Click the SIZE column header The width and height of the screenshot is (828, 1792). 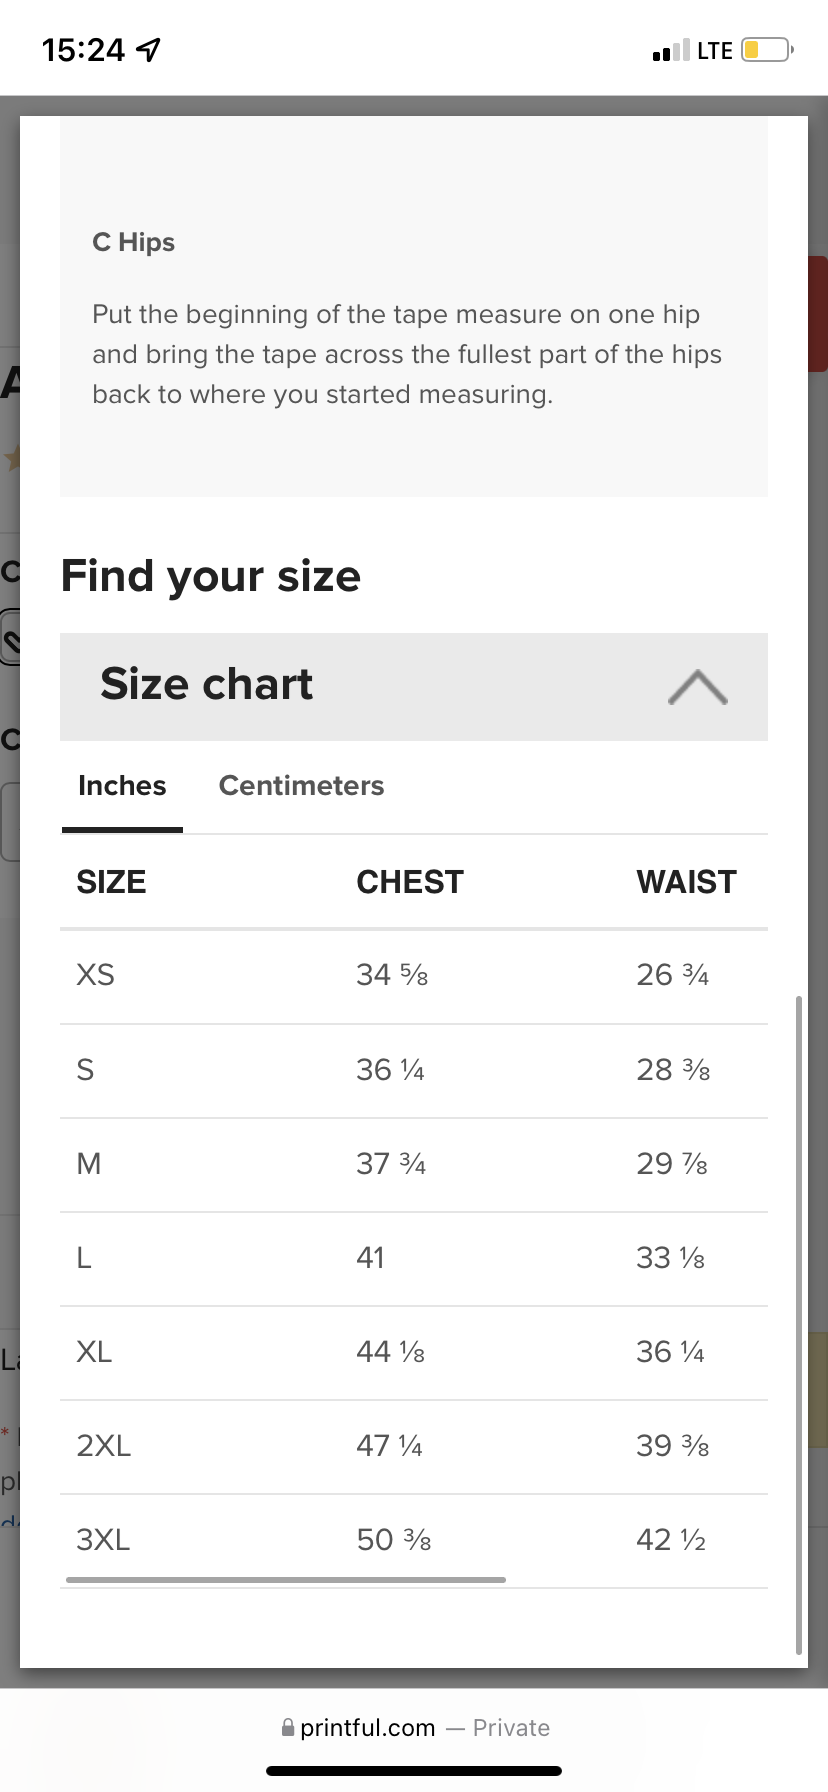(111, 882)
